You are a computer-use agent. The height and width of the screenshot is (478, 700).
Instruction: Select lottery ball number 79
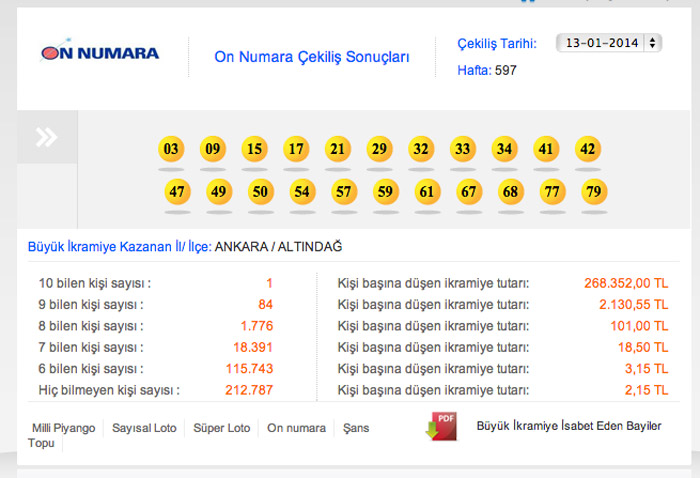(x=594, y=191)
